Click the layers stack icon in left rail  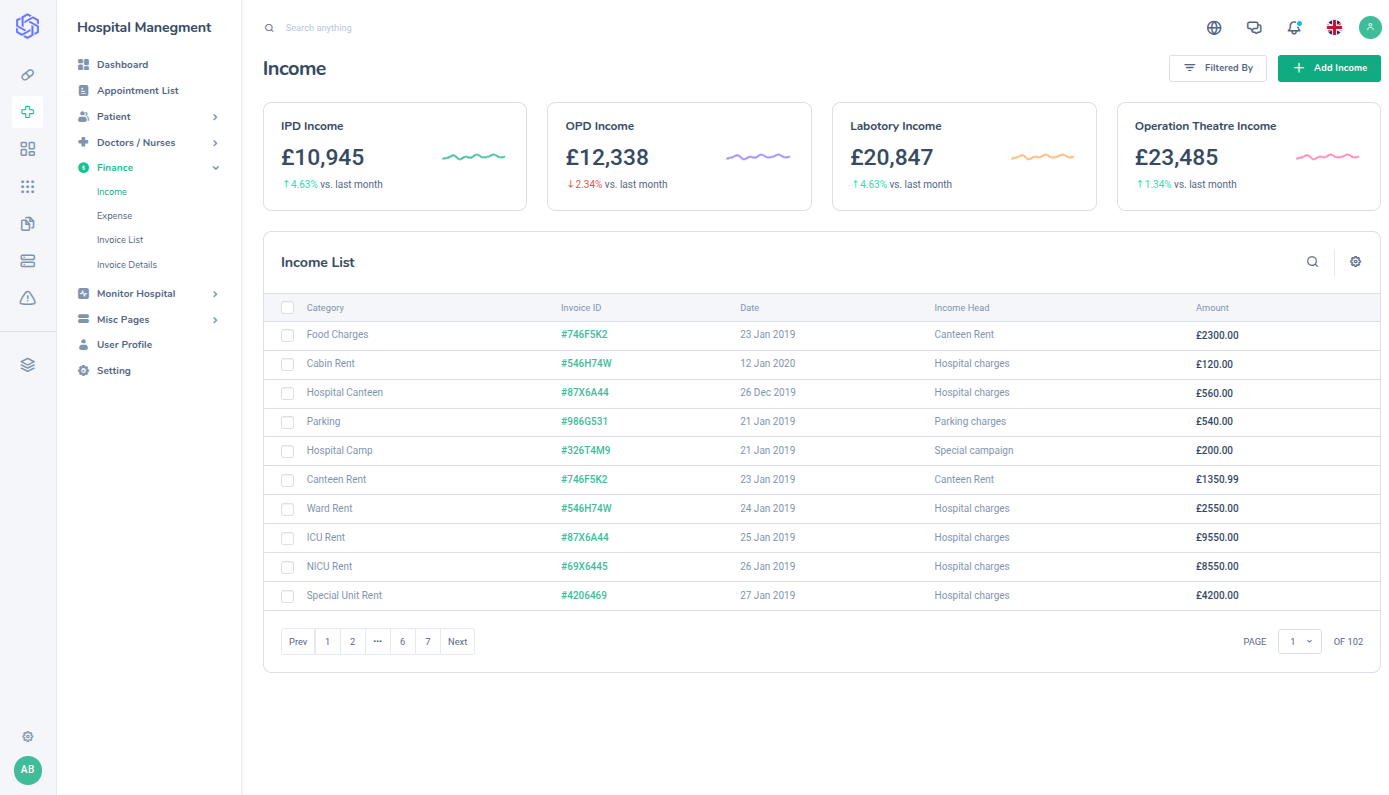pos(28,365)
